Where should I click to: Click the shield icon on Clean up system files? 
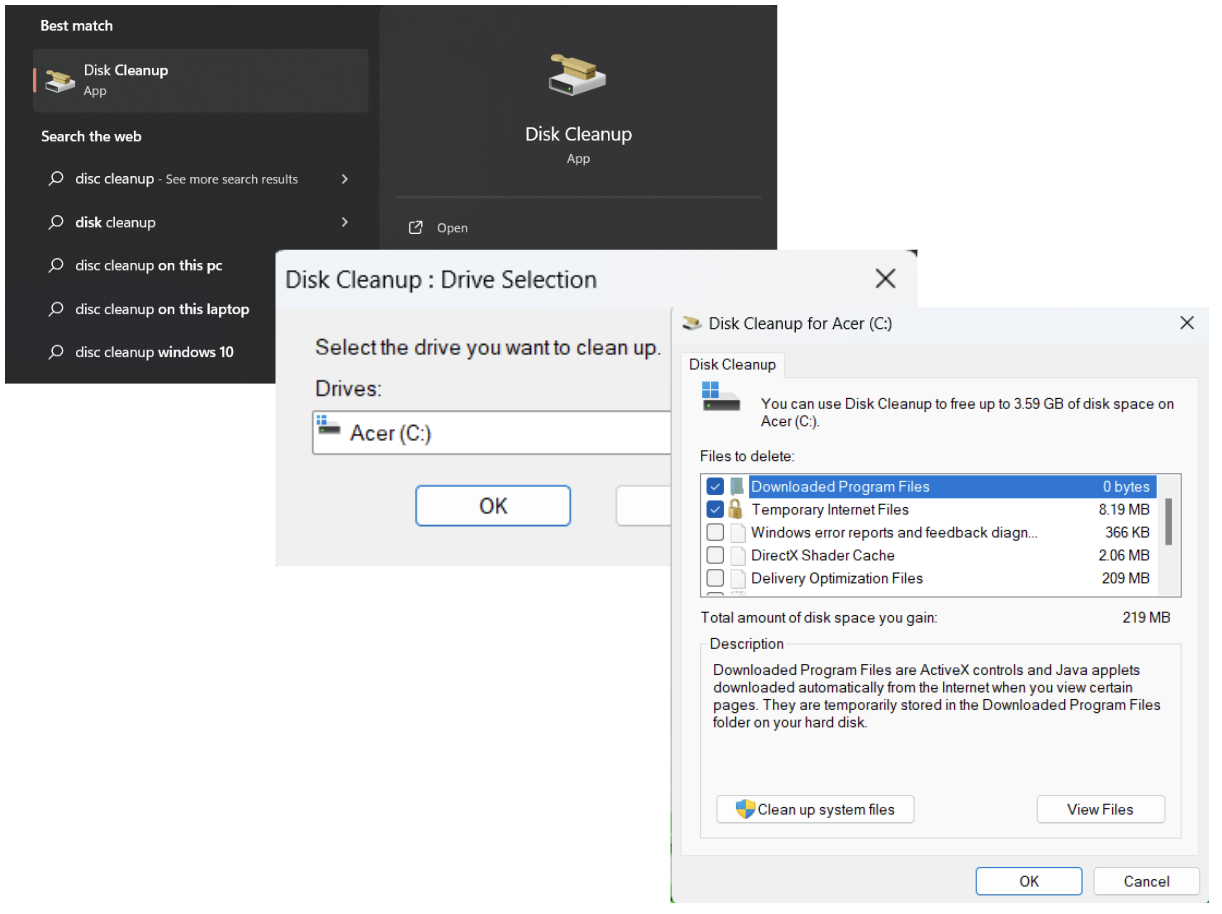pyautogui.click(x=745, y=809)
